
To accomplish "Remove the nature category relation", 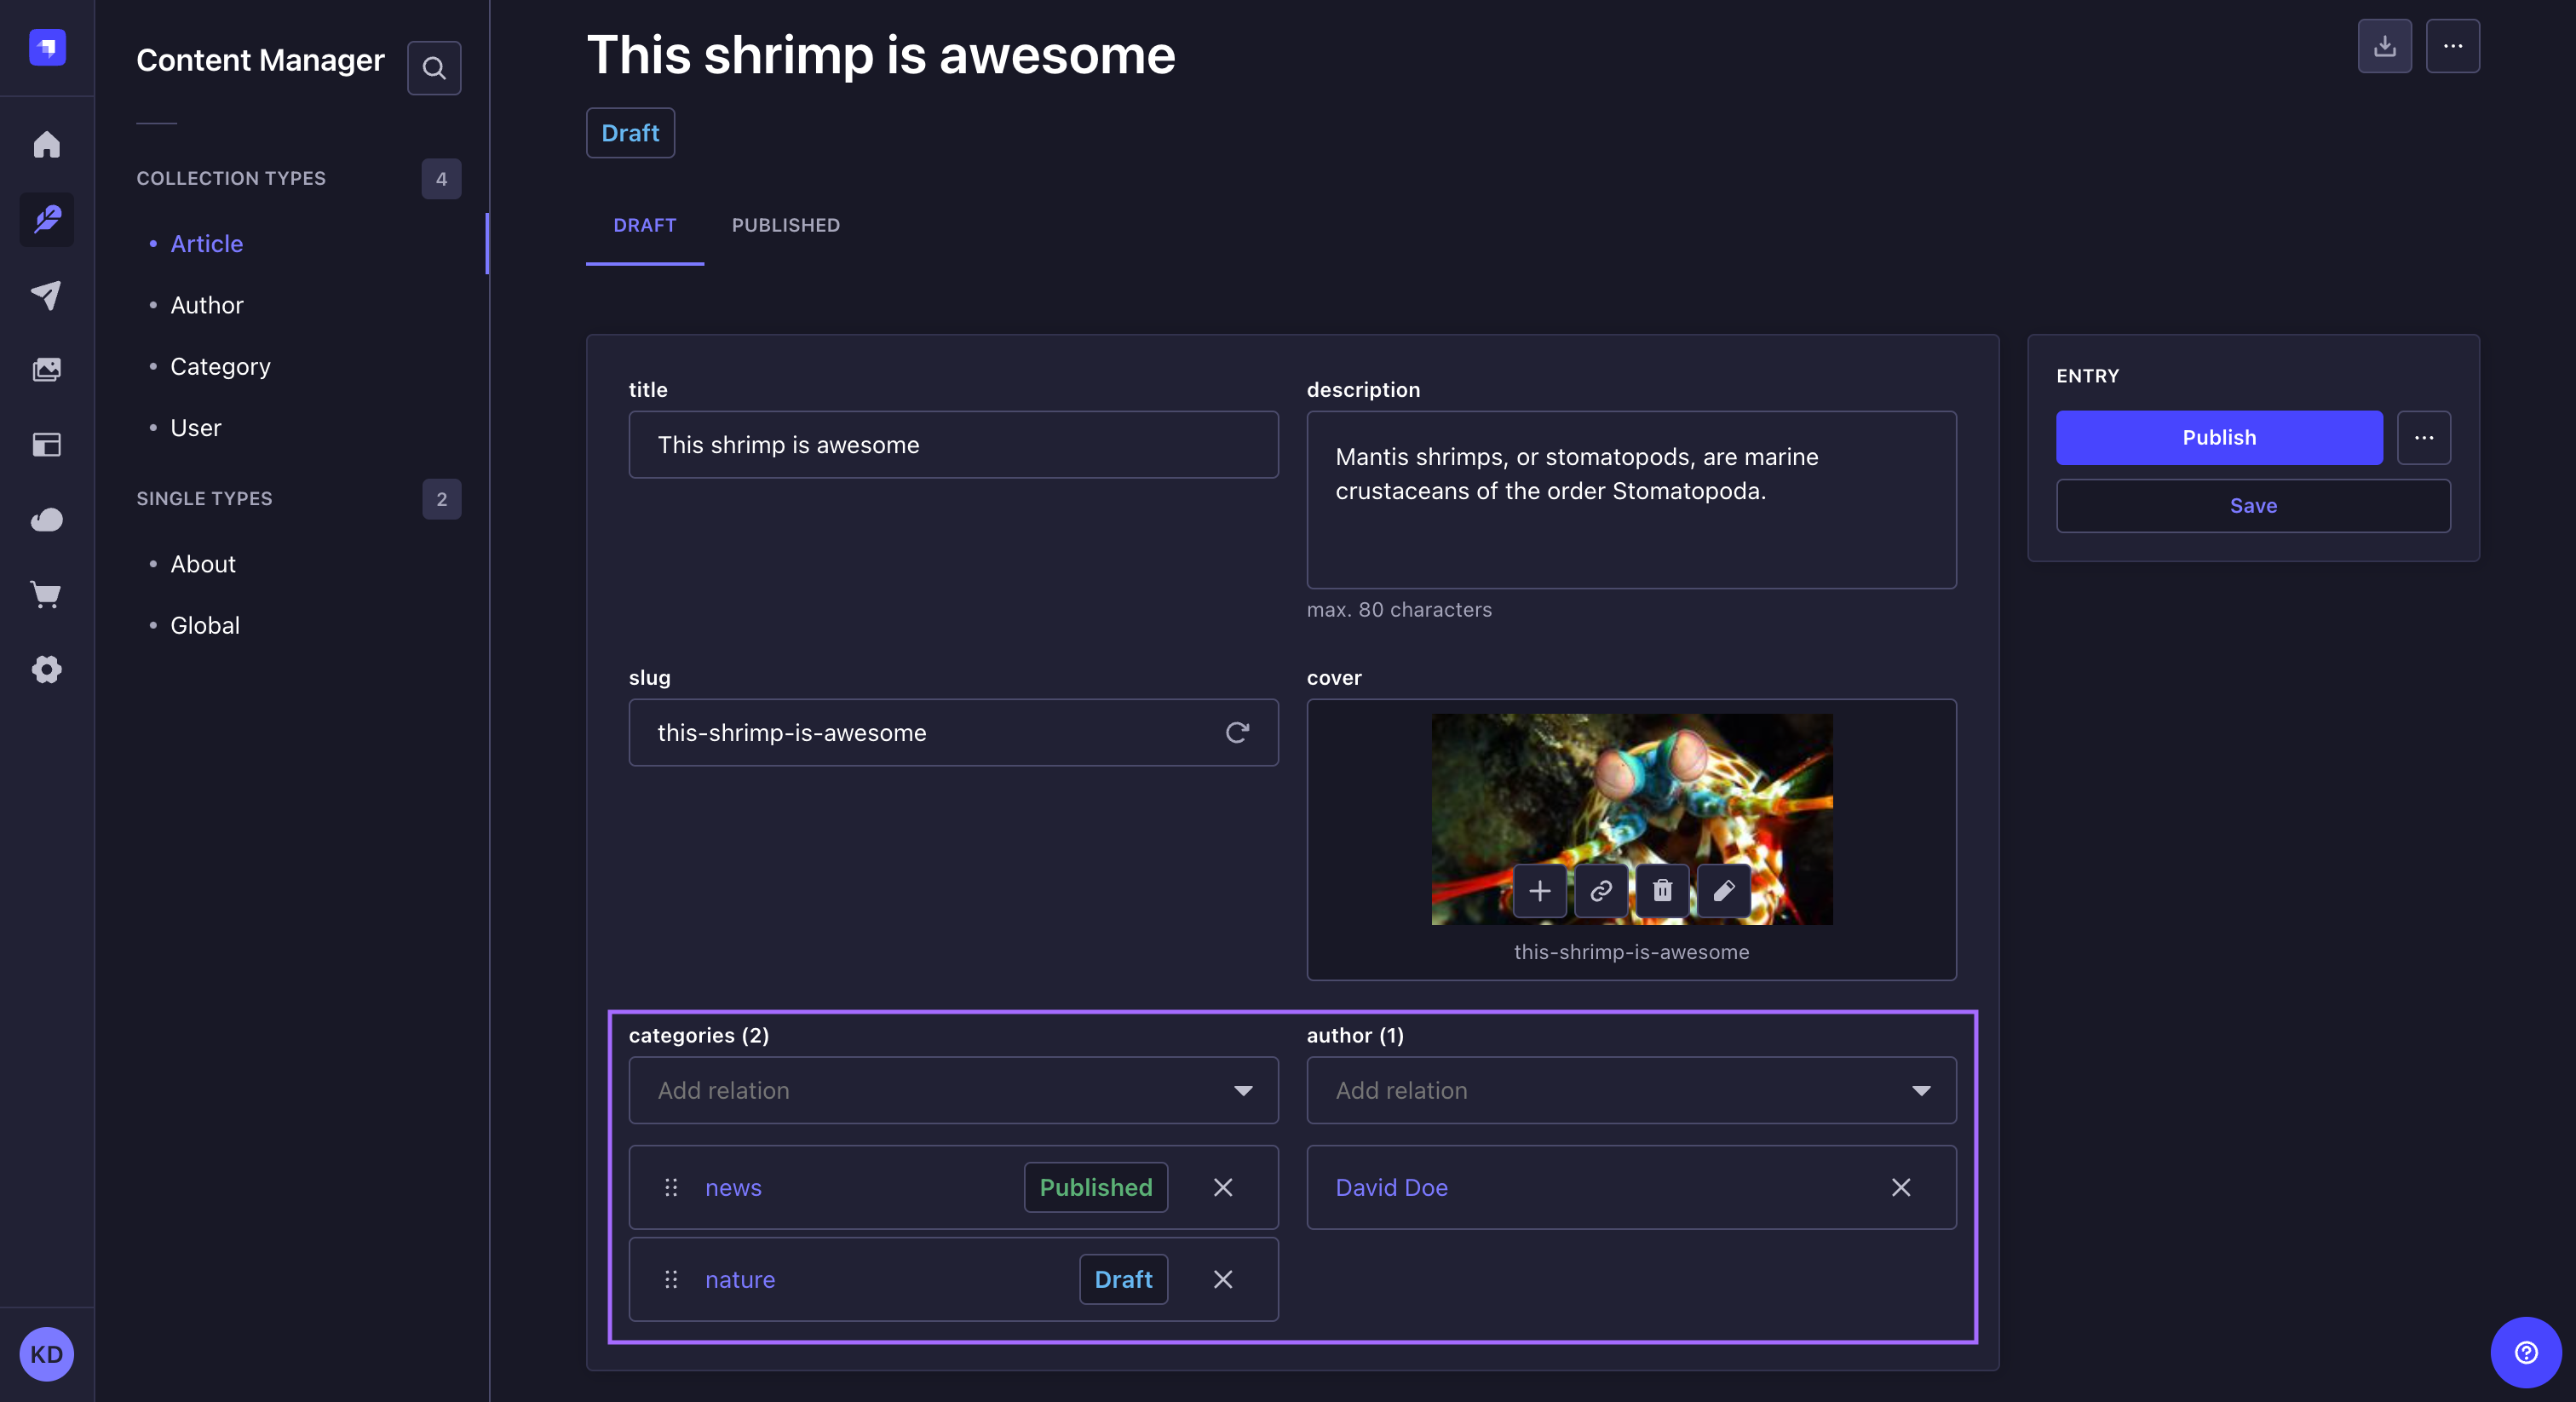I will pyautogui.click(x=1222, y=1279).
